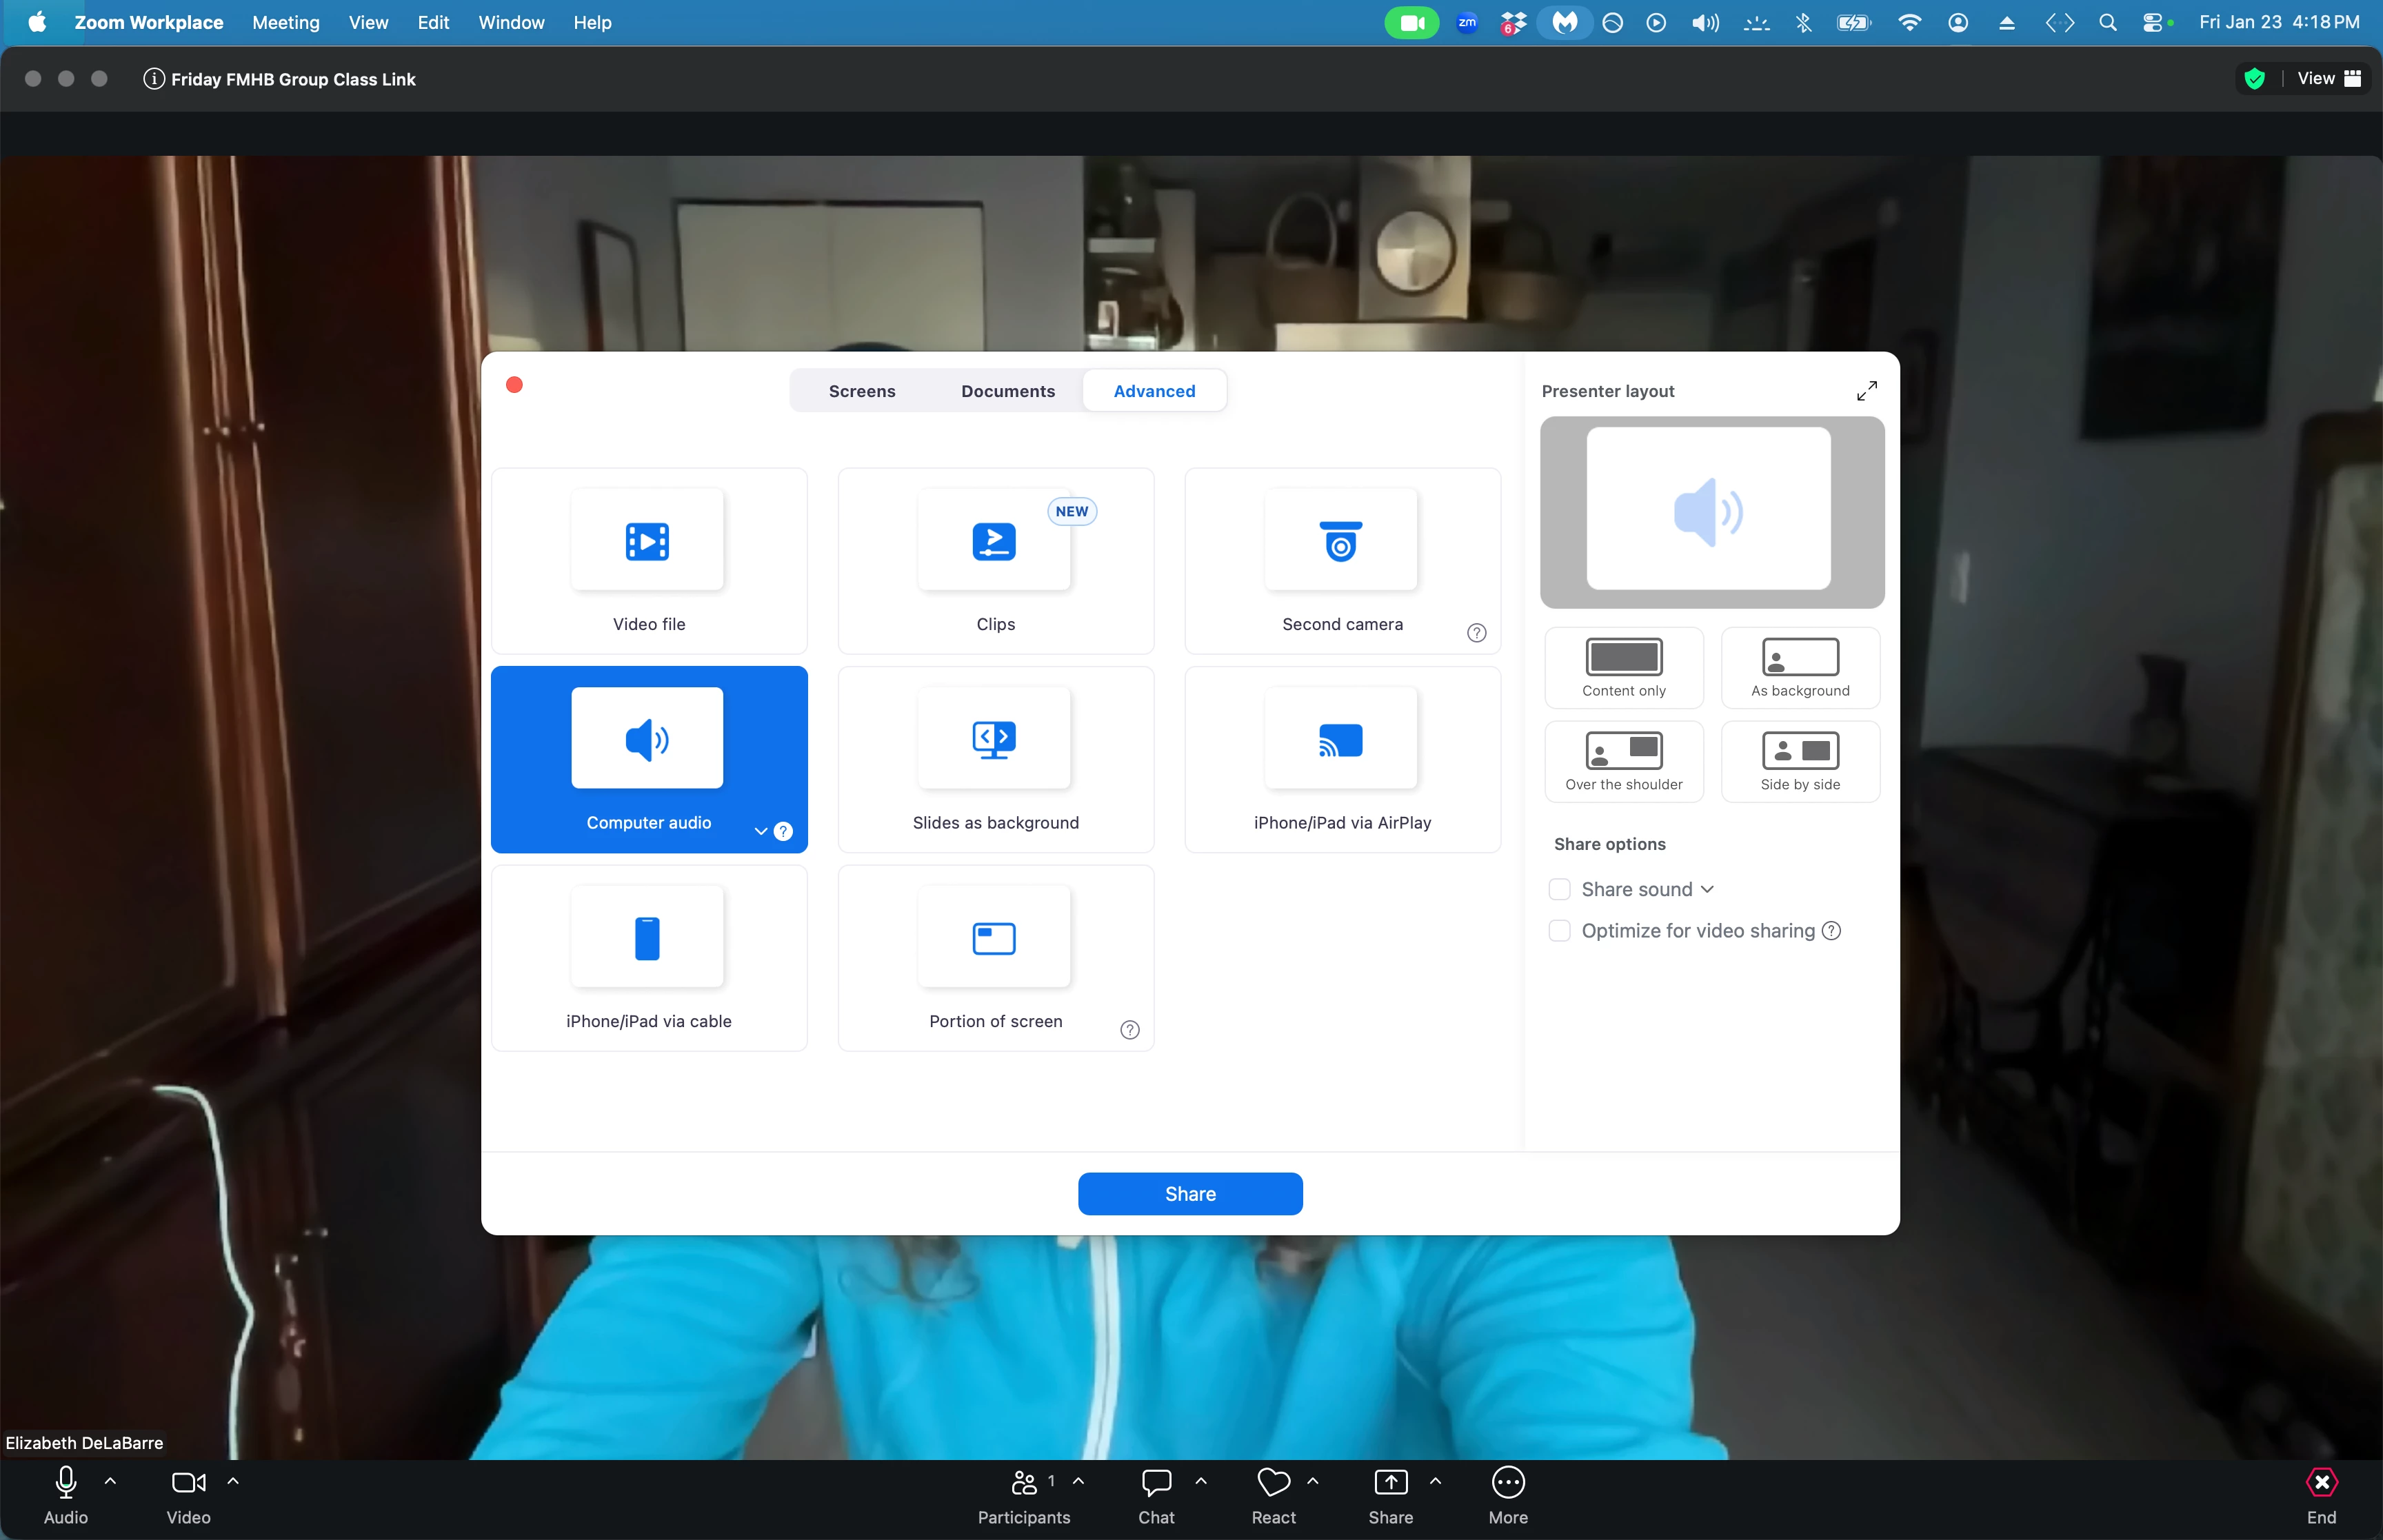Choose Portion of screen option

tap(995, 957)
